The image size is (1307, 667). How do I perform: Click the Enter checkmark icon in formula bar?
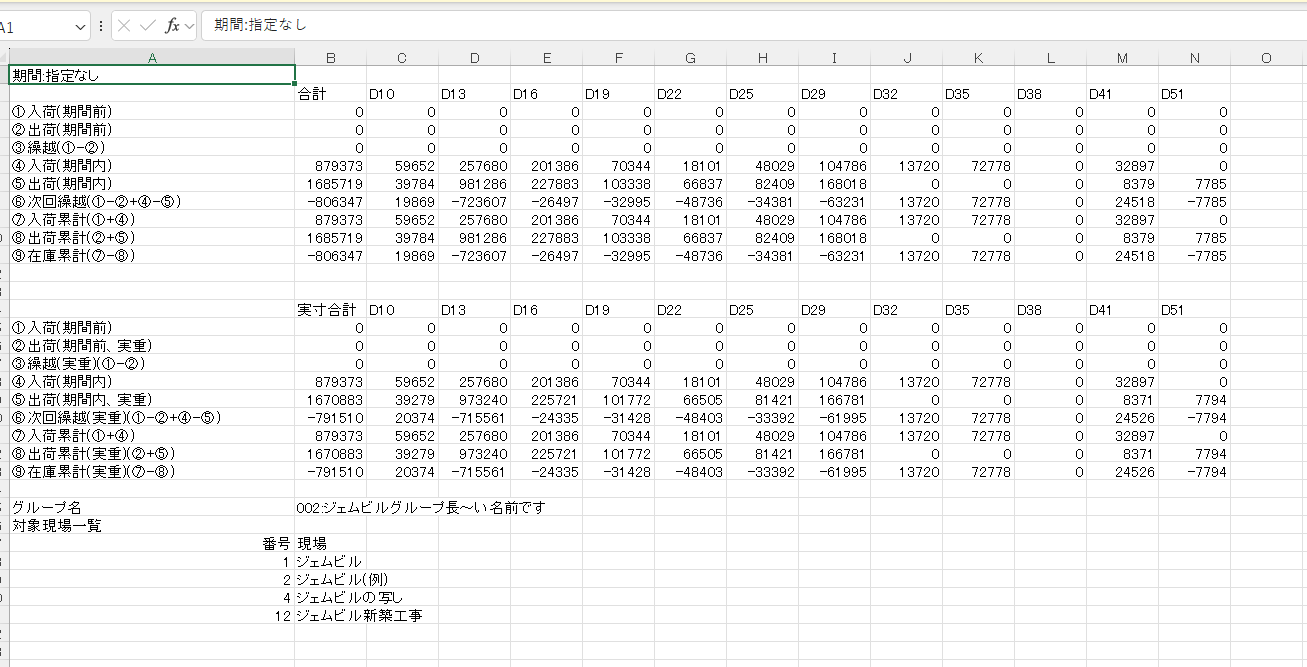tap(147, 25)
